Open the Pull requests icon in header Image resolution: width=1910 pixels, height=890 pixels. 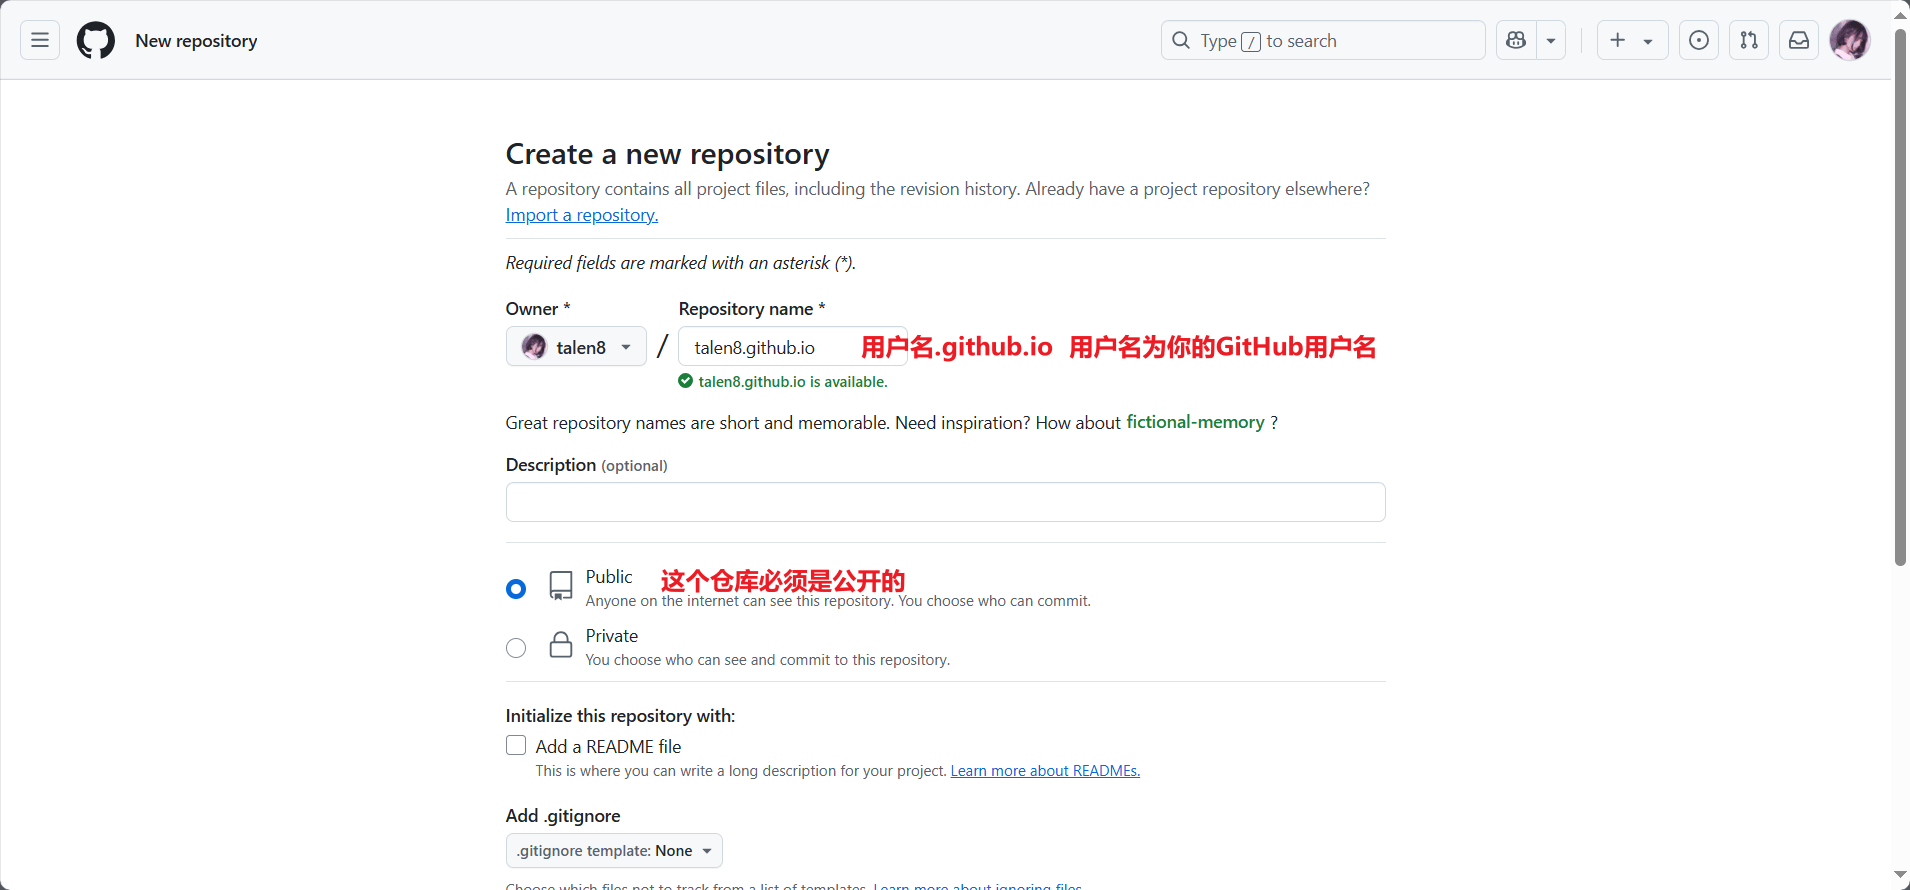pyautogui.click(x=1748, y=40)
